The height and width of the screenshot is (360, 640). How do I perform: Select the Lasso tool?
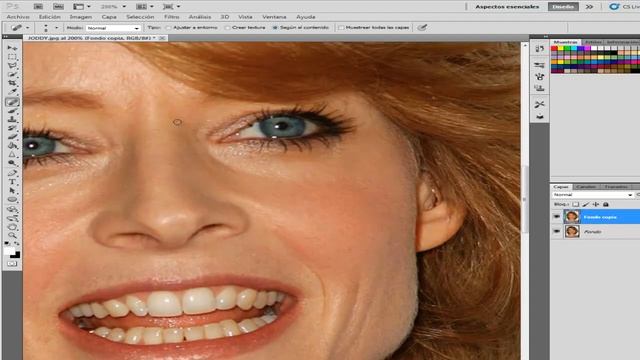(x=12, y=65)
